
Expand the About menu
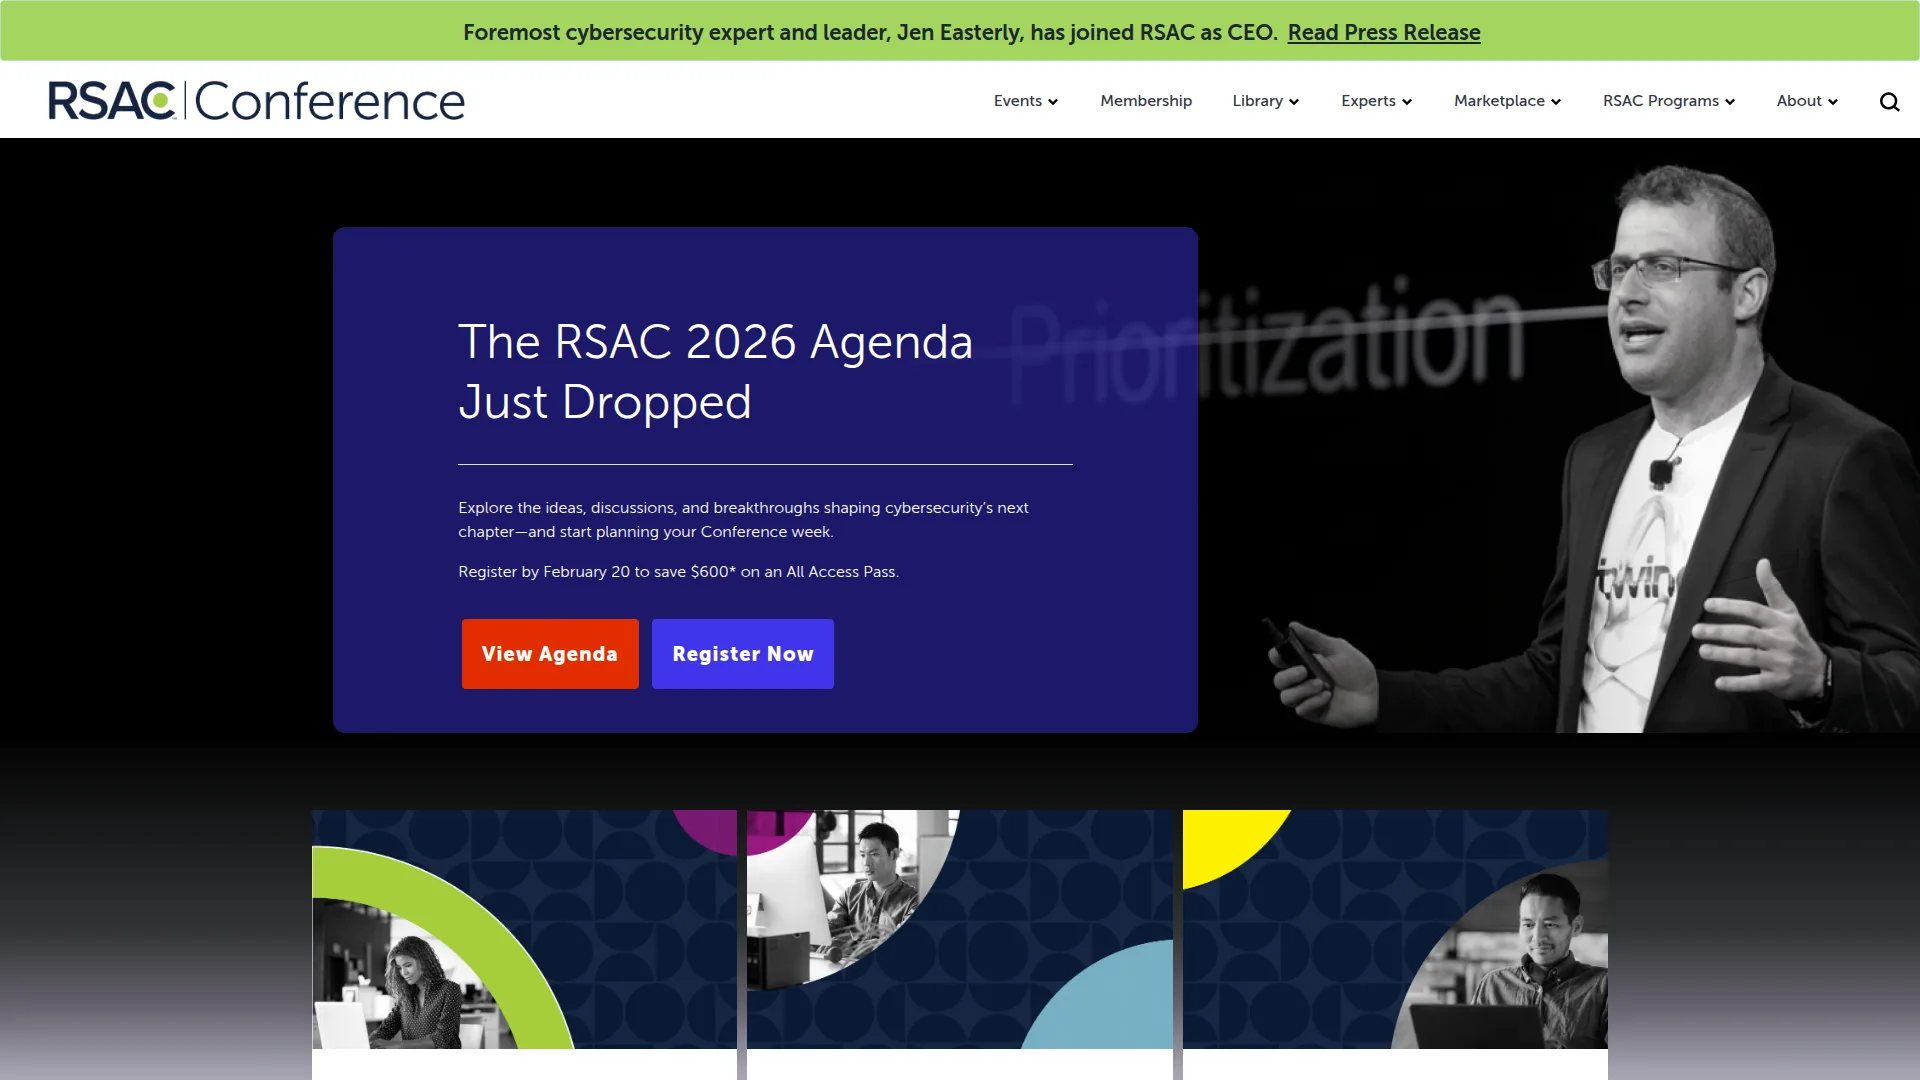1807,101
